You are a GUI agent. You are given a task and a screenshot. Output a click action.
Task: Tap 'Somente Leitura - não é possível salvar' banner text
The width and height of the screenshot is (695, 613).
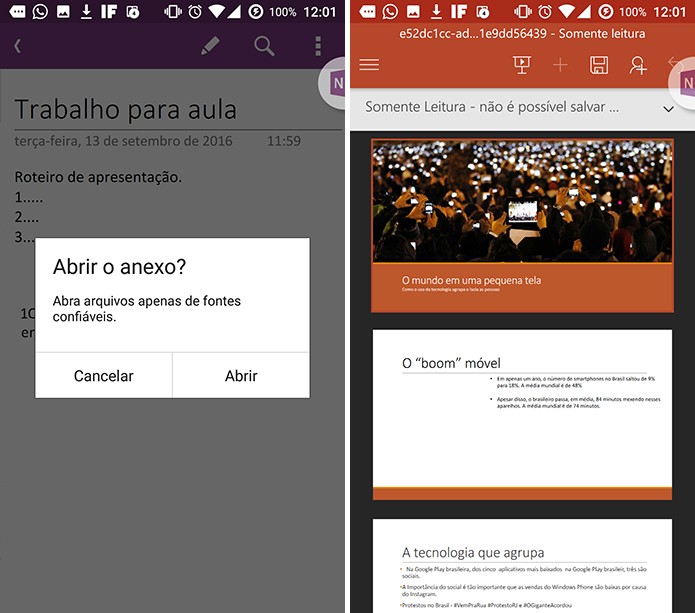coord(492,107)
